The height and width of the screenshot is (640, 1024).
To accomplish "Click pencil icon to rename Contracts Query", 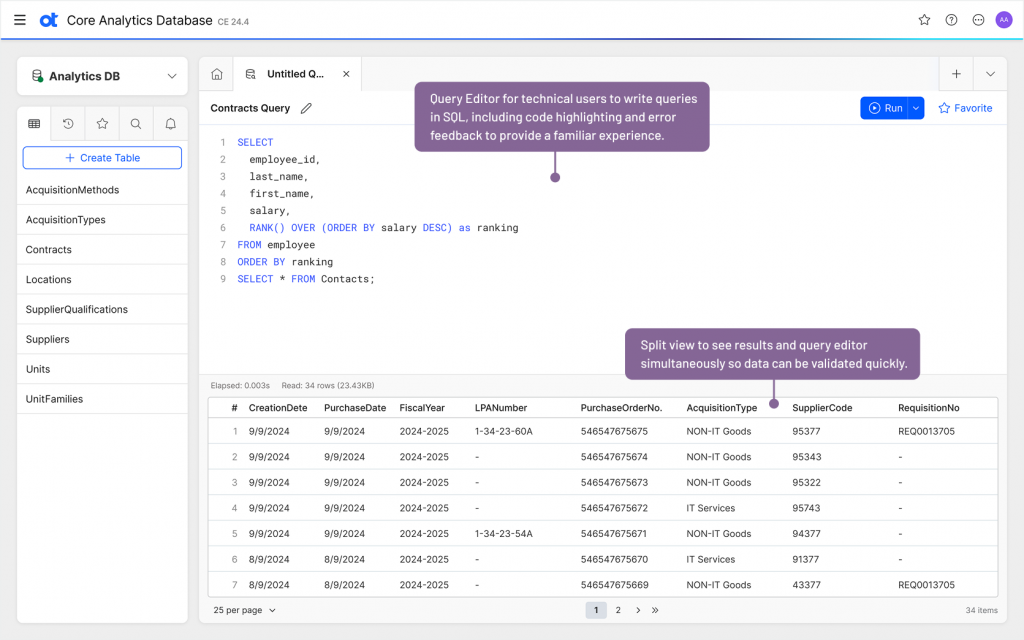I will click(306, 108).
